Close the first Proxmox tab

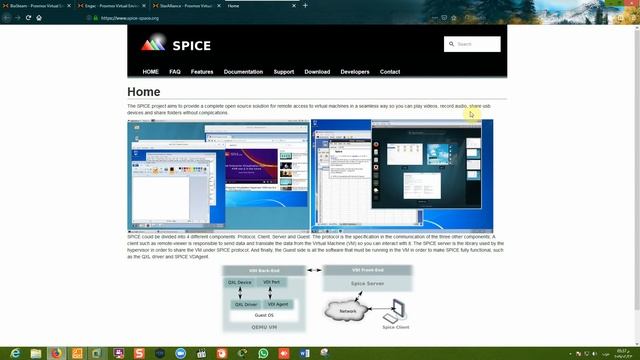(69, 6)
